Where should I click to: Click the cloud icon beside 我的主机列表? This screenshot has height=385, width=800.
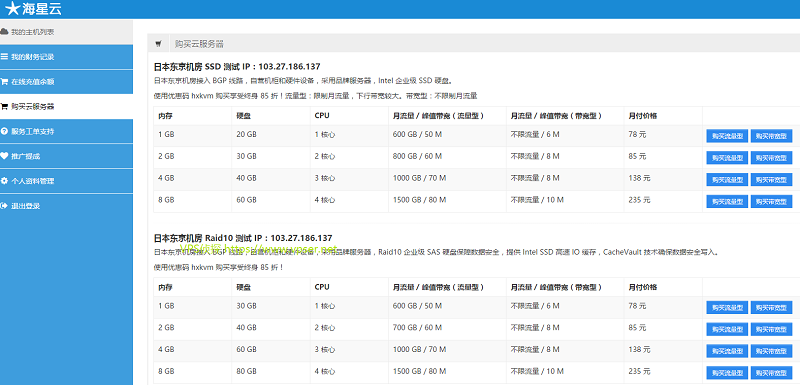point(5,32)
